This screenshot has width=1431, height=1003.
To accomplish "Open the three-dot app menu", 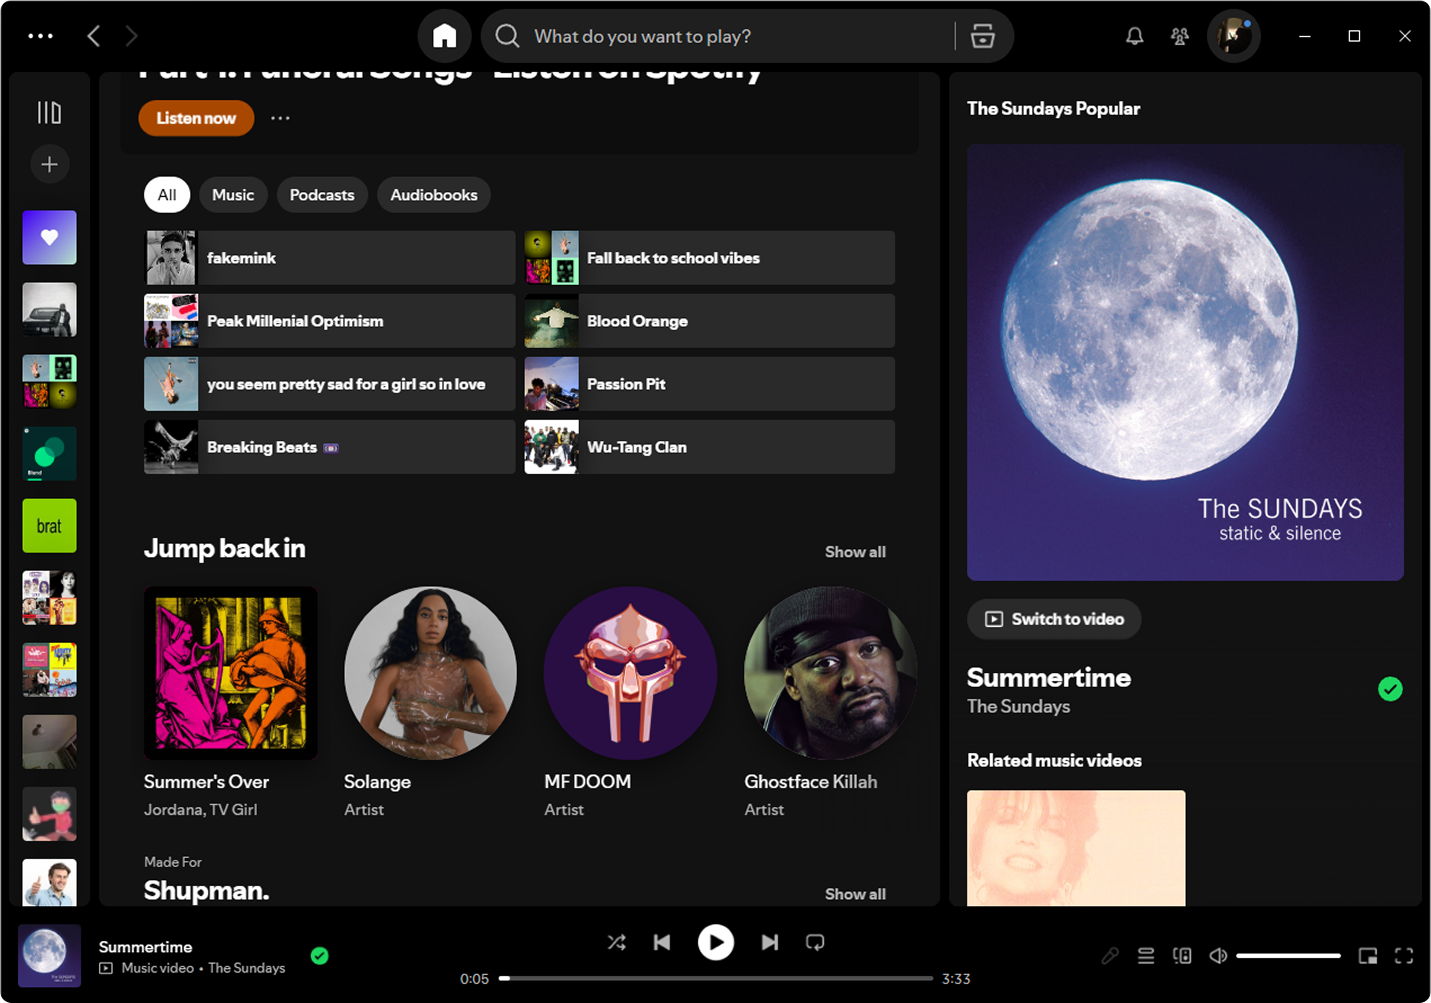I will (41, 36).
